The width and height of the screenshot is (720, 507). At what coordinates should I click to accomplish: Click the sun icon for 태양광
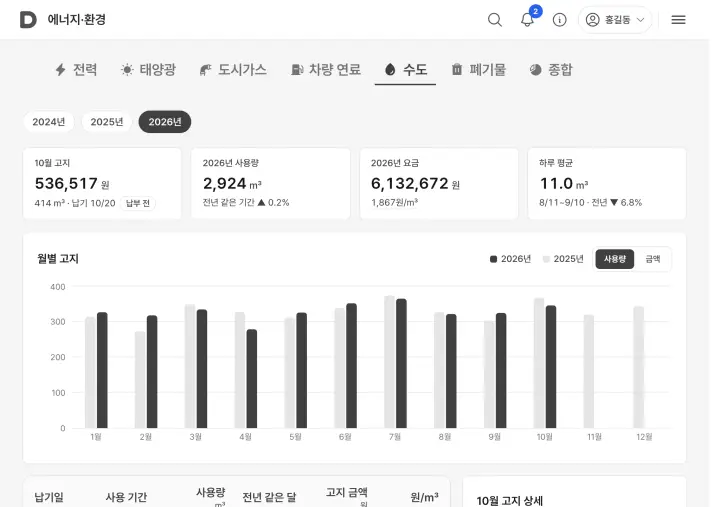(127, 70)
